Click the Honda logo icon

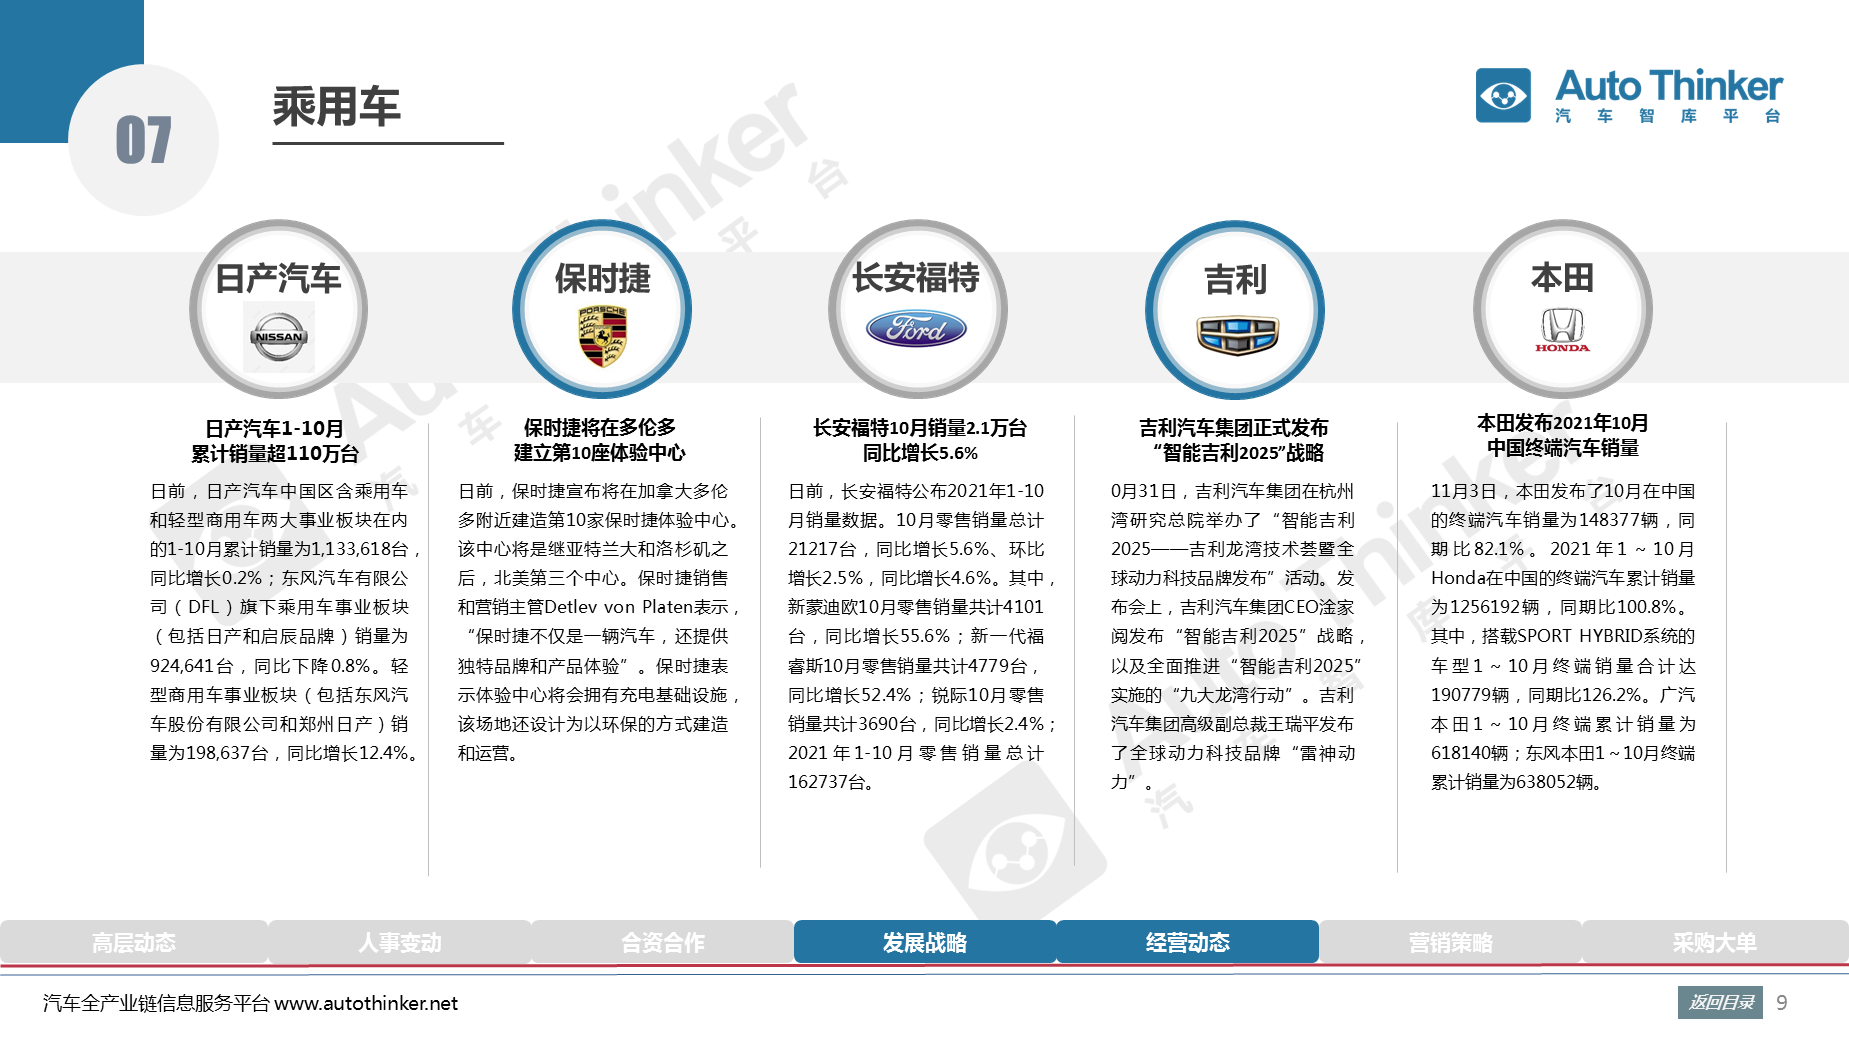pyautogui.click(x=1562, y=330)
